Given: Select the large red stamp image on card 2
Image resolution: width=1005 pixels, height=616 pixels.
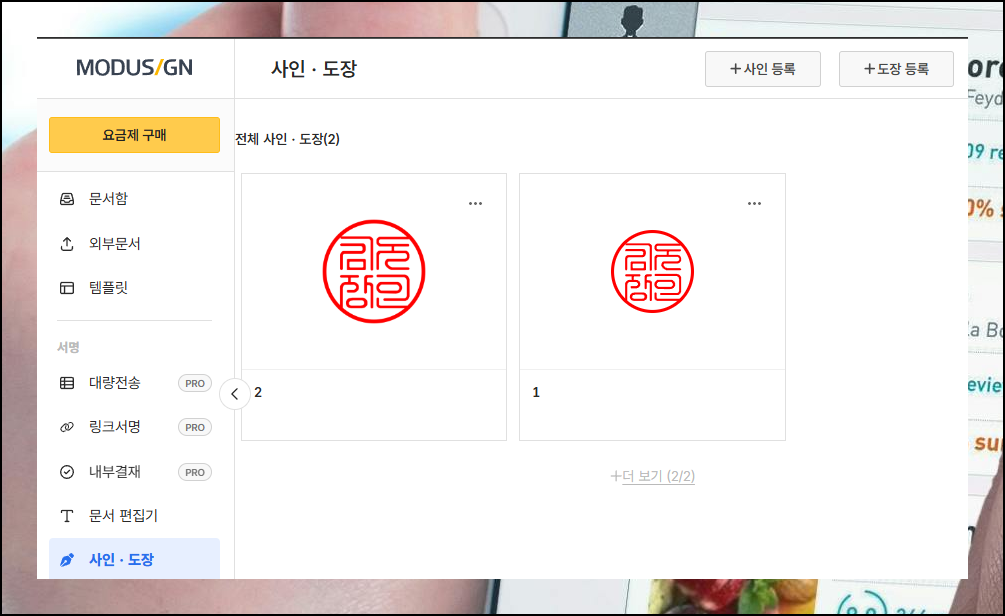Looking at the screenshot, I should (x=374, y=271).
